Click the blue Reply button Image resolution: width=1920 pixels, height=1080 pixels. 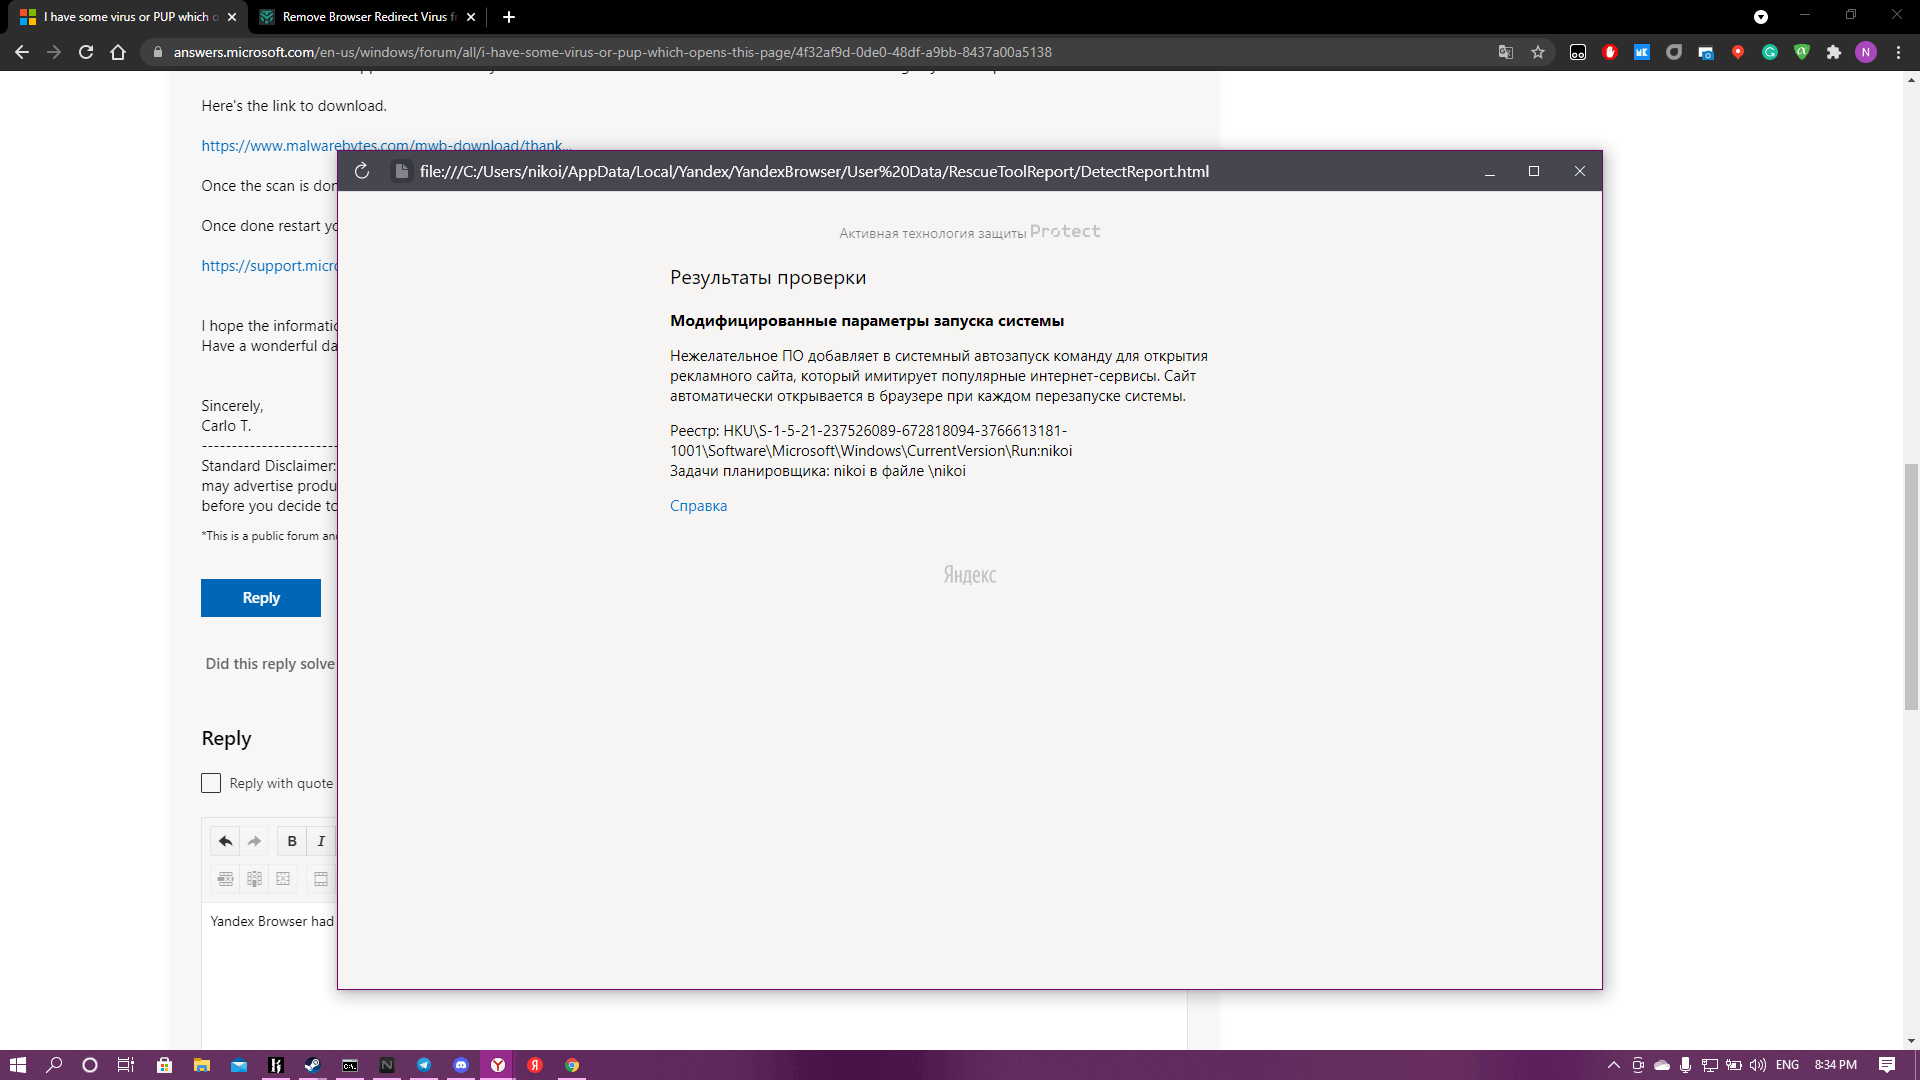pyautogui.click(x=261, y=598)
